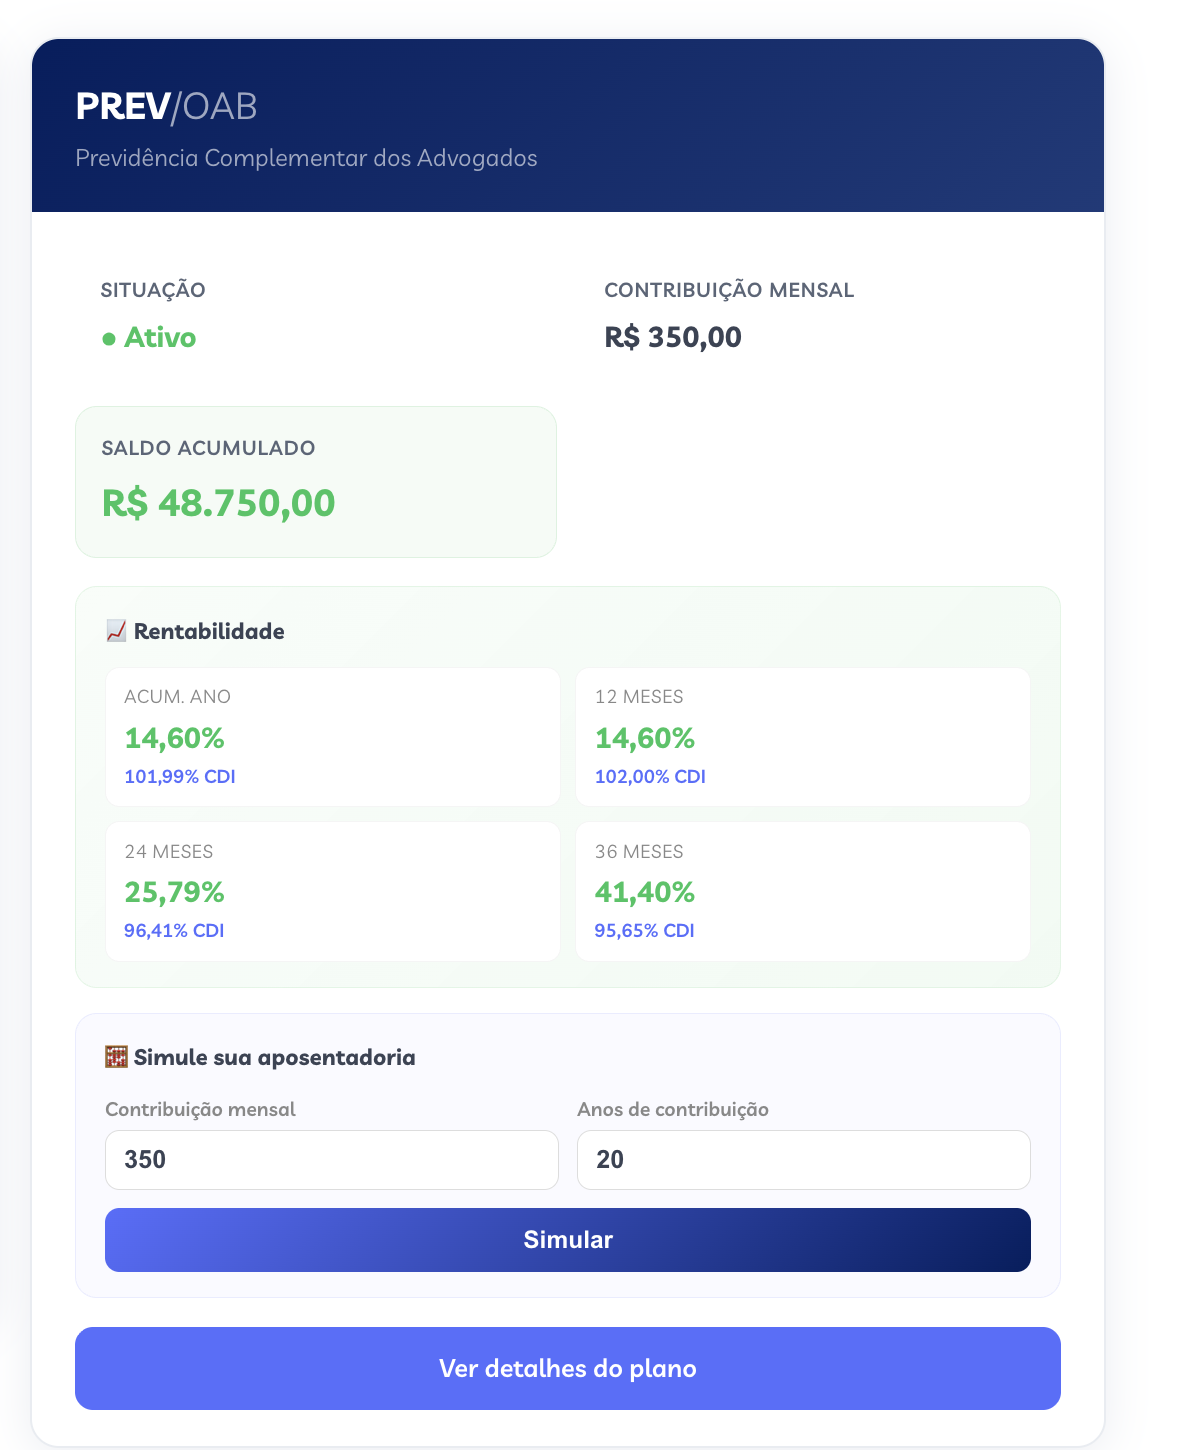
Task: Select the Saldo Acumulado card
Action: pyautogui.click(x=315, y=482)
